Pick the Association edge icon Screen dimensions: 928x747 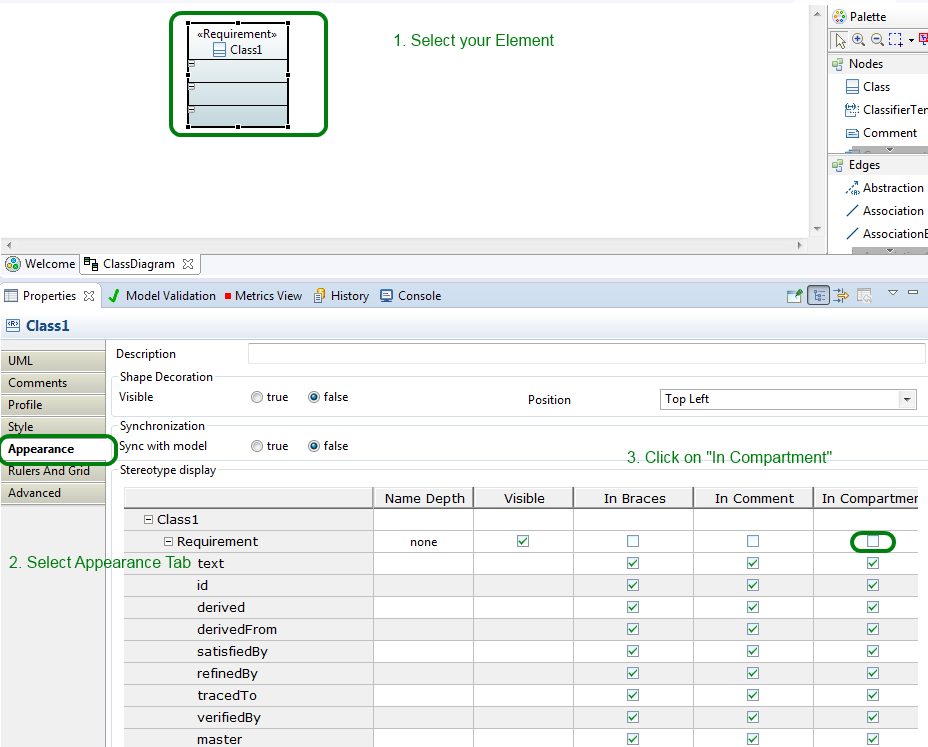(x=852, y=211)
